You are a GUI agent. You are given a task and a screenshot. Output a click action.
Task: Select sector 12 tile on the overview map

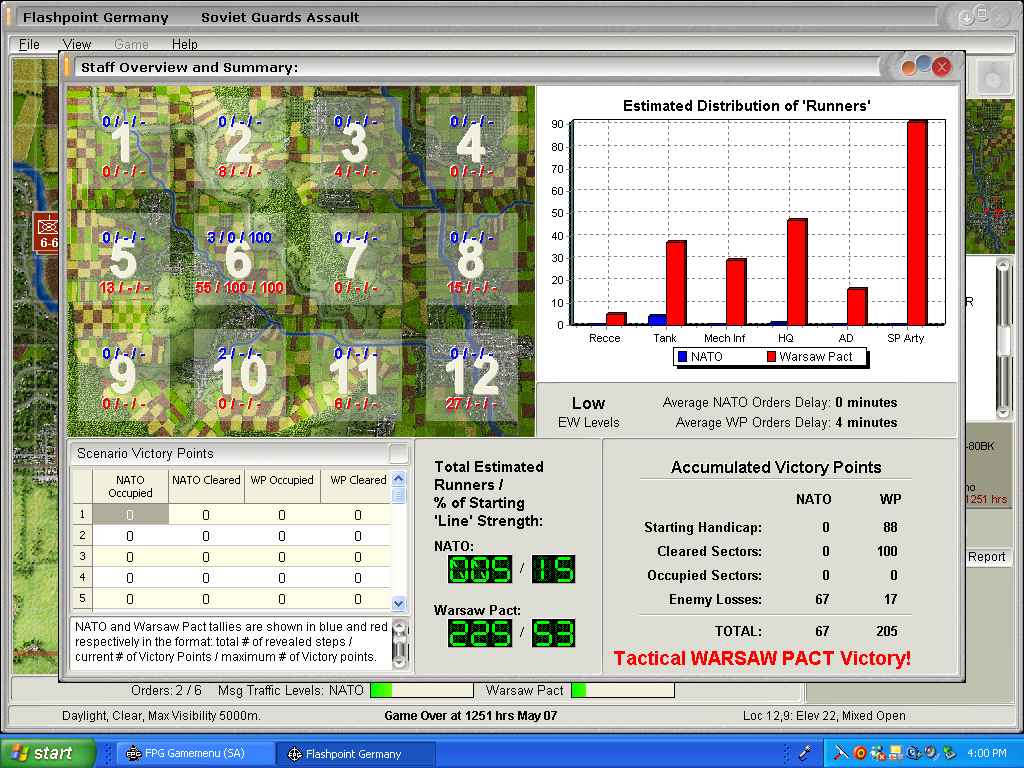pyautogui.click(x=471, y=376)
